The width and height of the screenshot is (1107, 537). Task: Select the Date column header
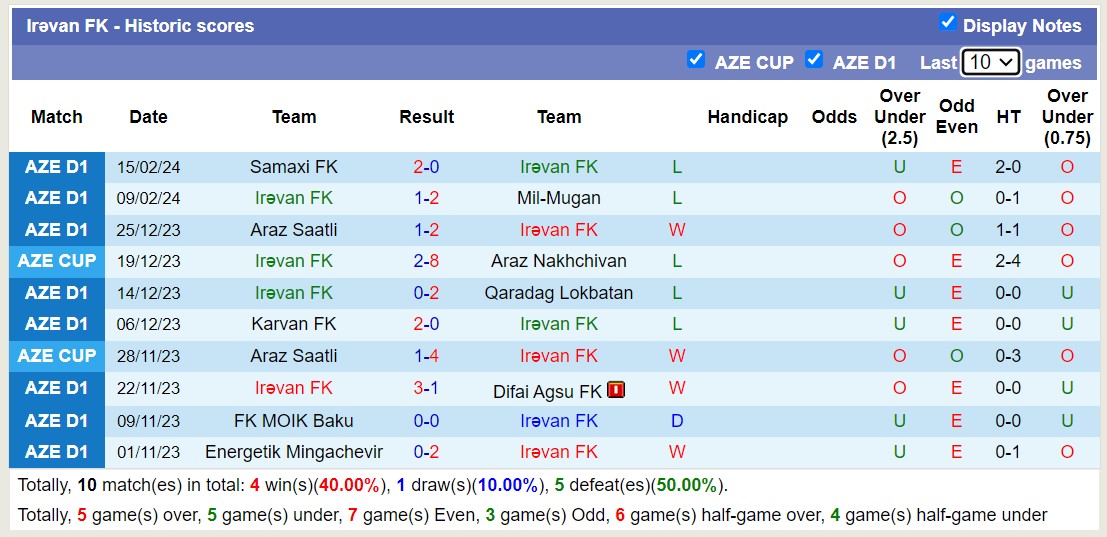(148, 117)
